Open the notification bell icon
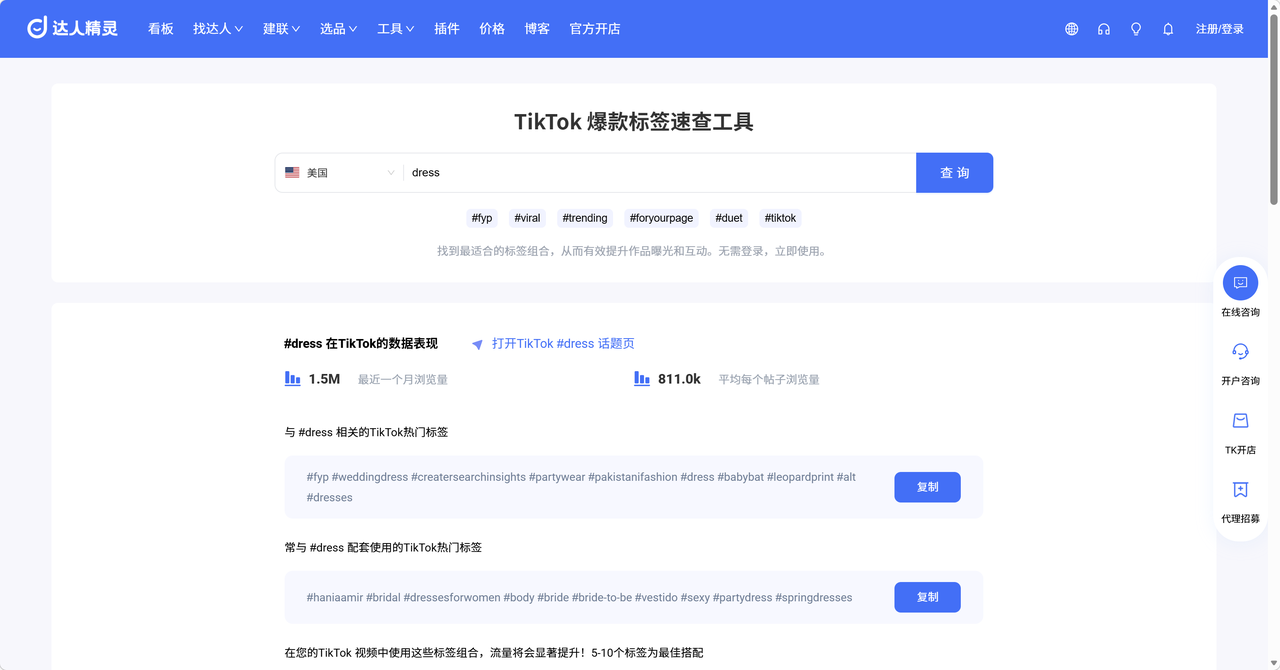The width and height of the screenshot is (1280, 670). [1167, 29]
